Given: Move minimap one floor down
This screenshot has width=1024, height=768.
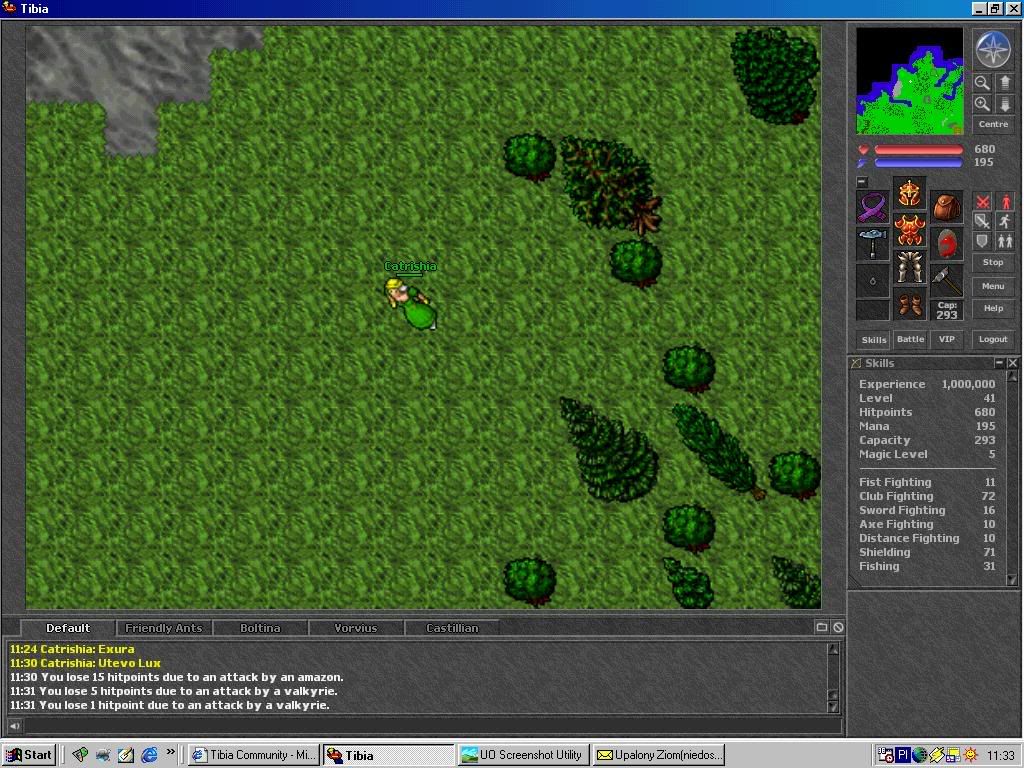Looking at the screenshot, I should (x=1004, y=104).
